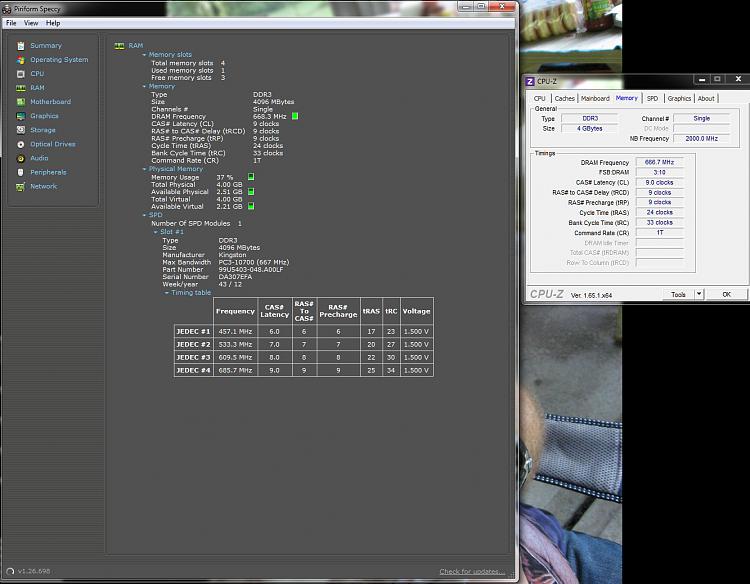
Task: Click the Speccy version number v1.26.698
Action: (x=34, y=572)
